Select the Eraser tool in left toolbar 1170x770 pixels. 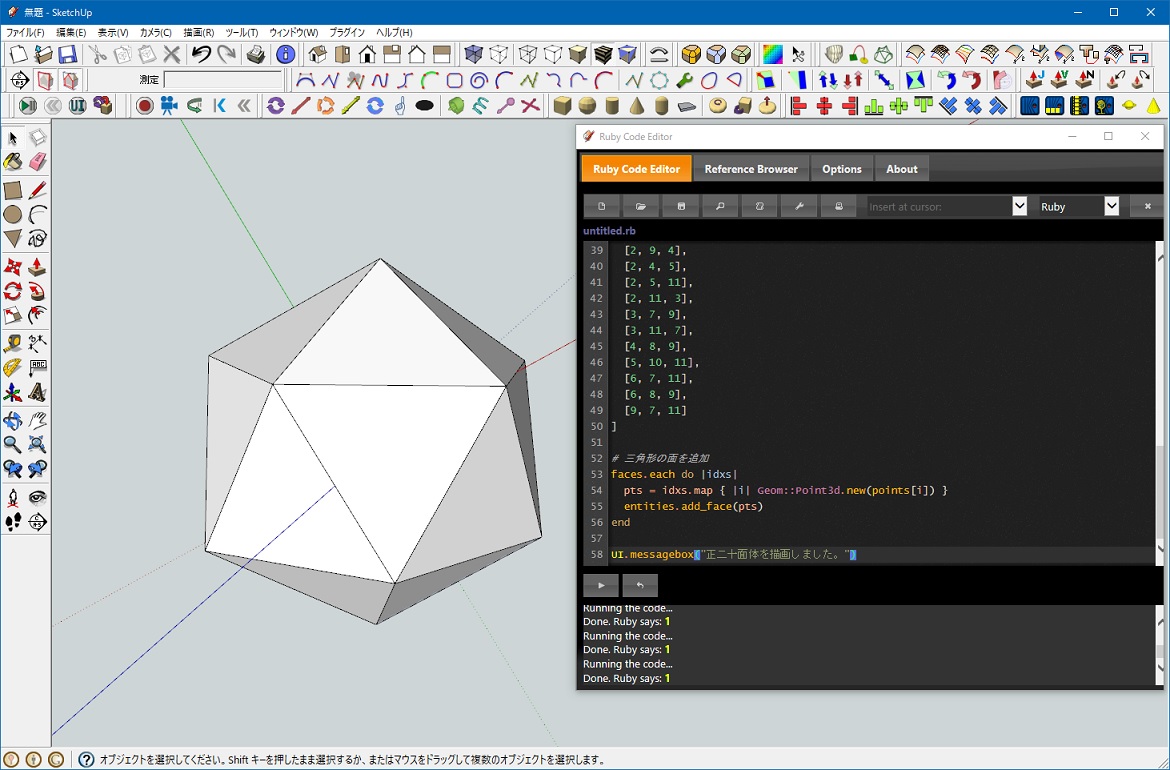pos(38,162)
